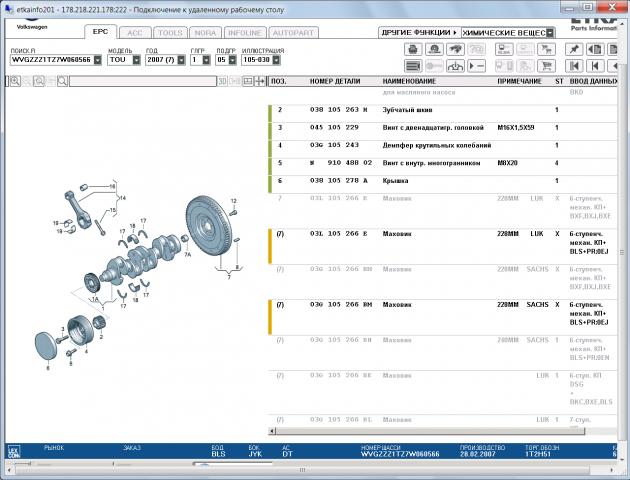Zoom in on the illustration with plus magnifier
The width and height of the screenshot is (630, 480).
click(15, 81)
